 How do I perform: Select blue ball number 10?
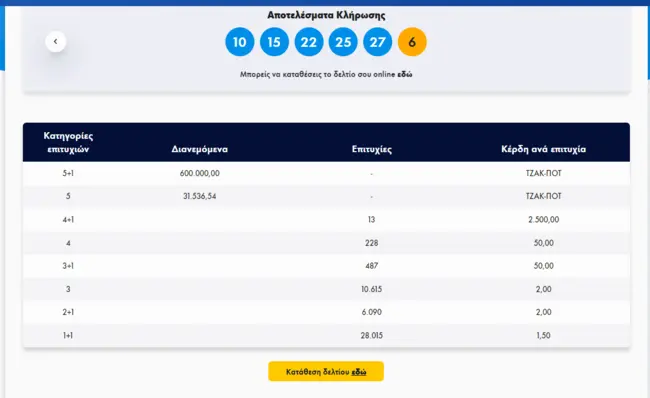240,42
